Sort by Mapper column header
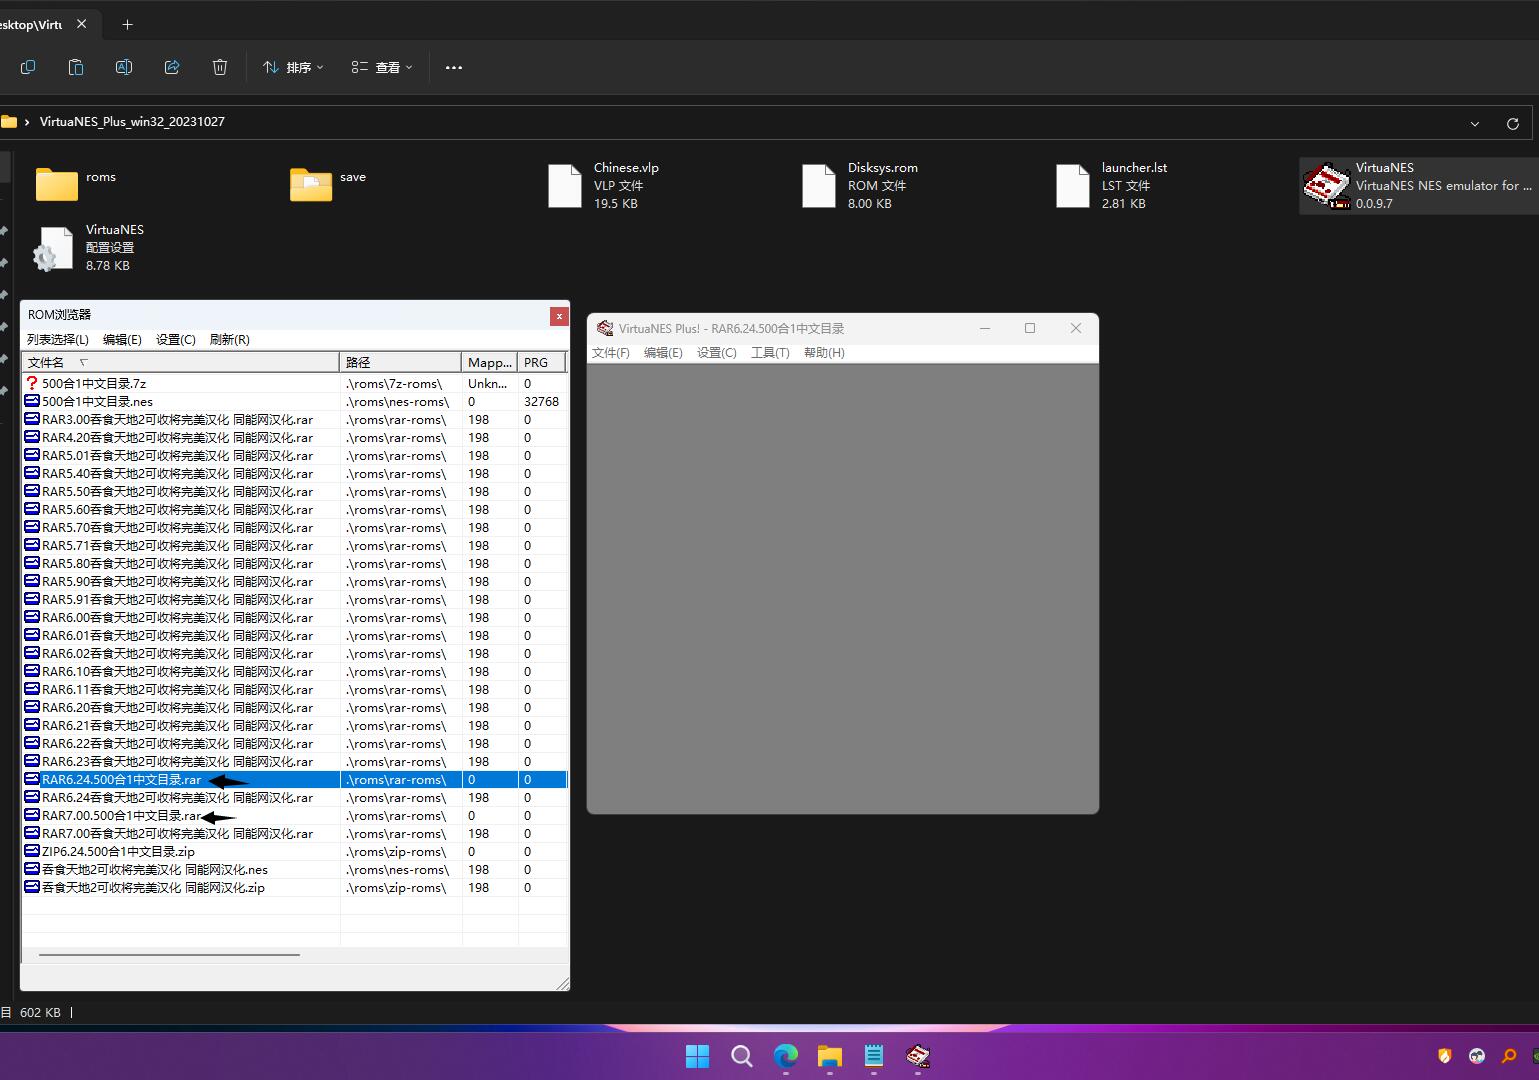Screen dimensions: 1539x1080 490,362
